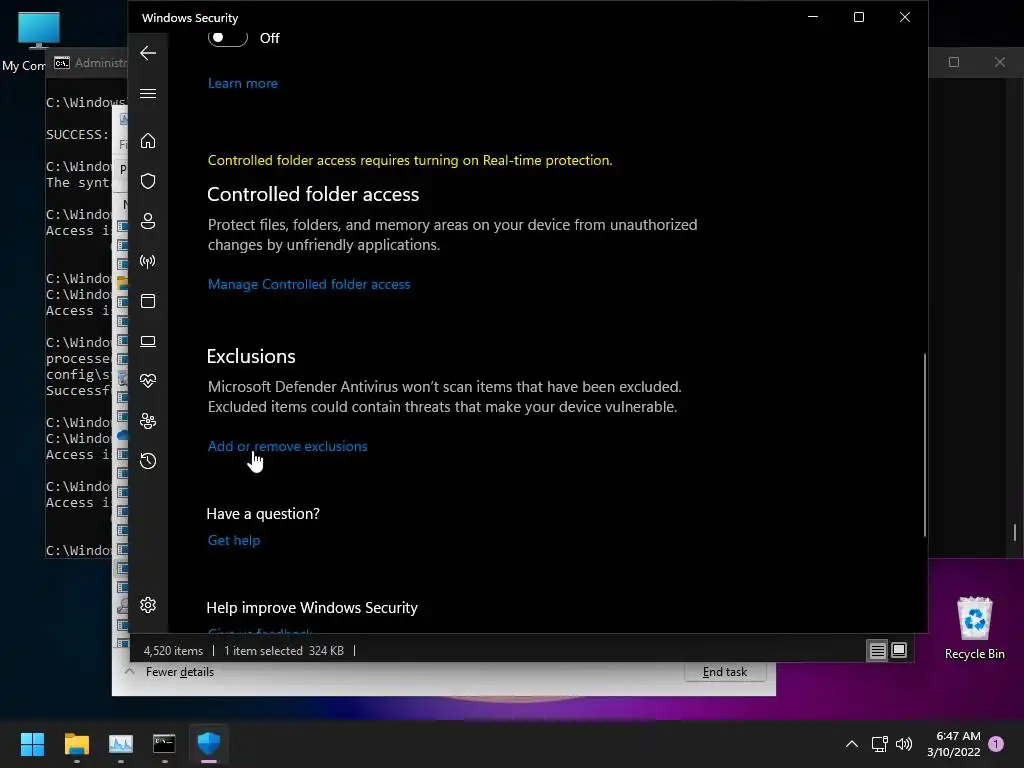Open App & browser control window icon
The width and height of the screenshot is (1024, 768).
pyautogui.click(x=148, y=301)
